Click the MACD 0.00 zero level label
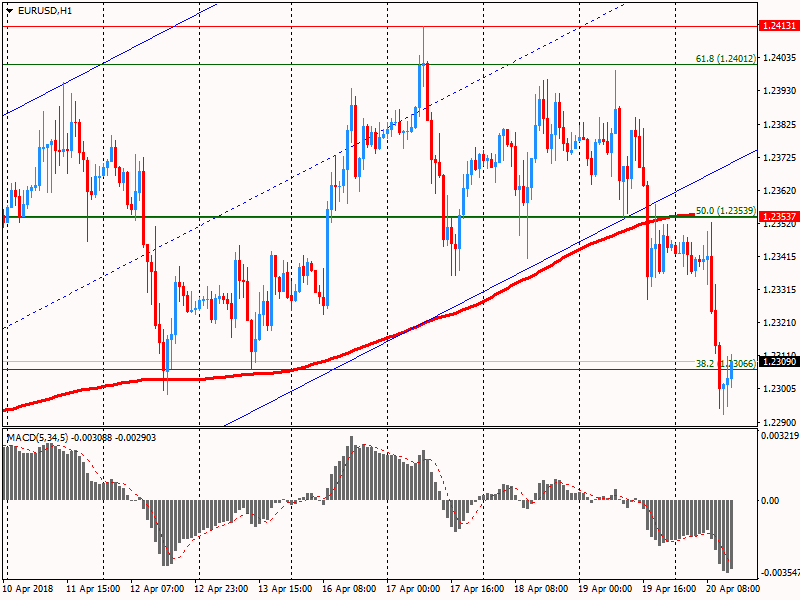This screenshot has height=600, width=800. click(770, 501)
